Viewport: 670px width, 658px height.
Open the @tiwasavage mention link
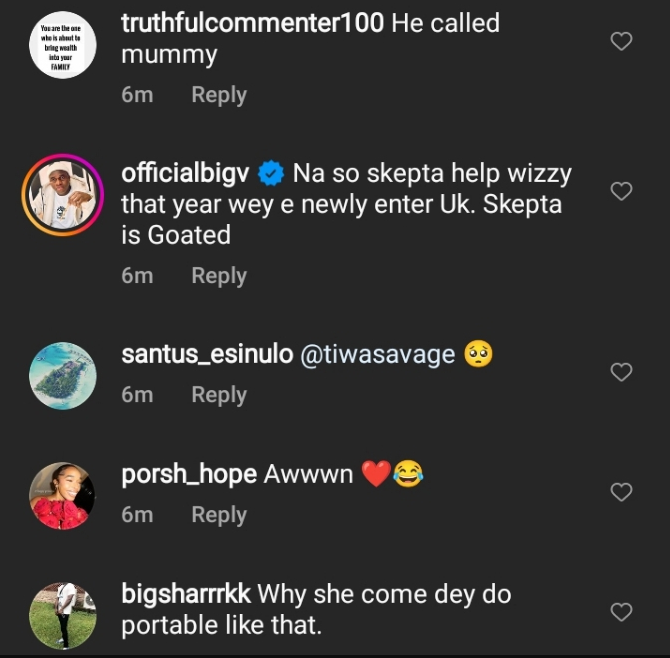[378, 355]
